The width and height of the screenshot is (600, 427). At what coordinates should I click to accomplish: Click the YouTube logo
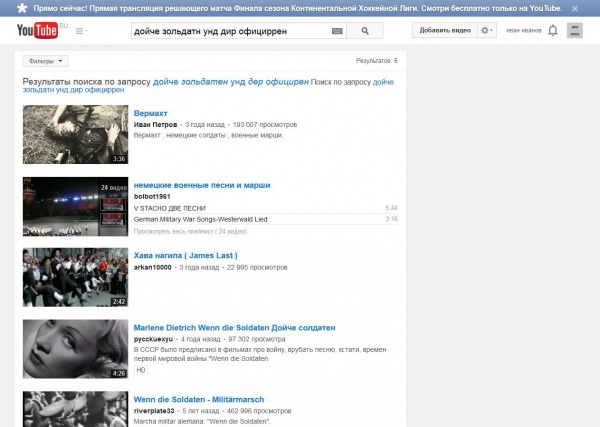coord(38,30)
